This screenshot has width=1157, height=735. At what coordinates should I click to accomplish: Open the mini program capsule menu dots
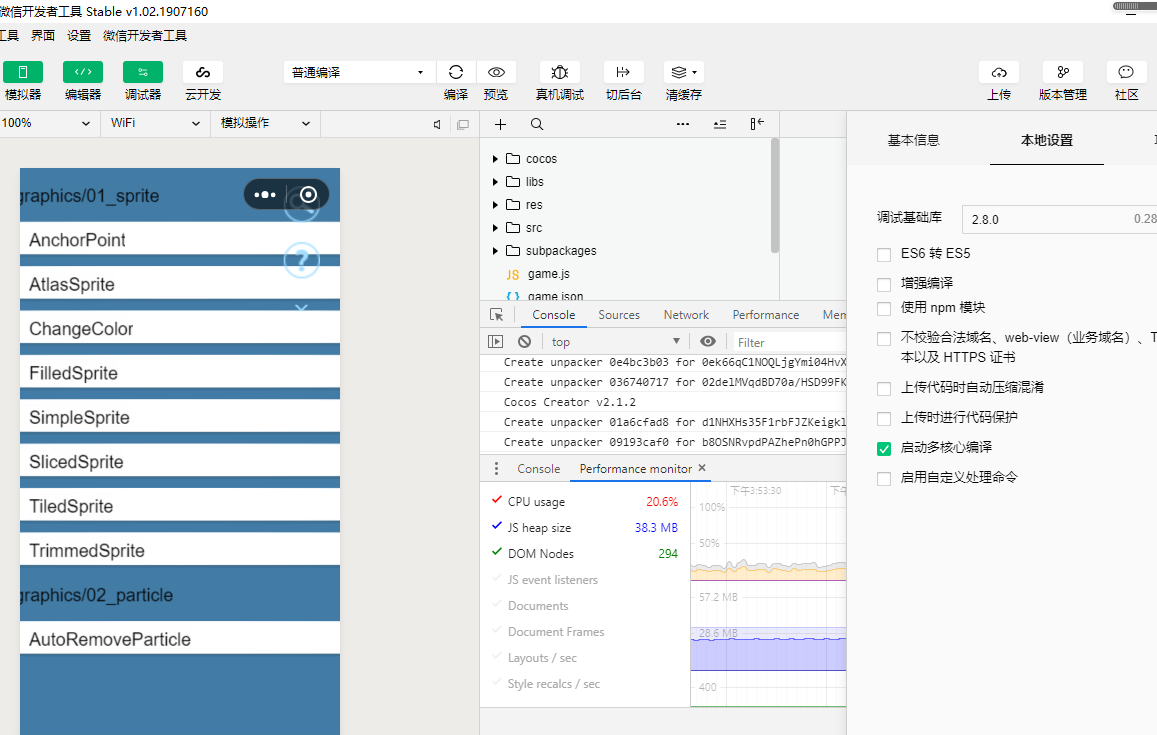point(265,195)
